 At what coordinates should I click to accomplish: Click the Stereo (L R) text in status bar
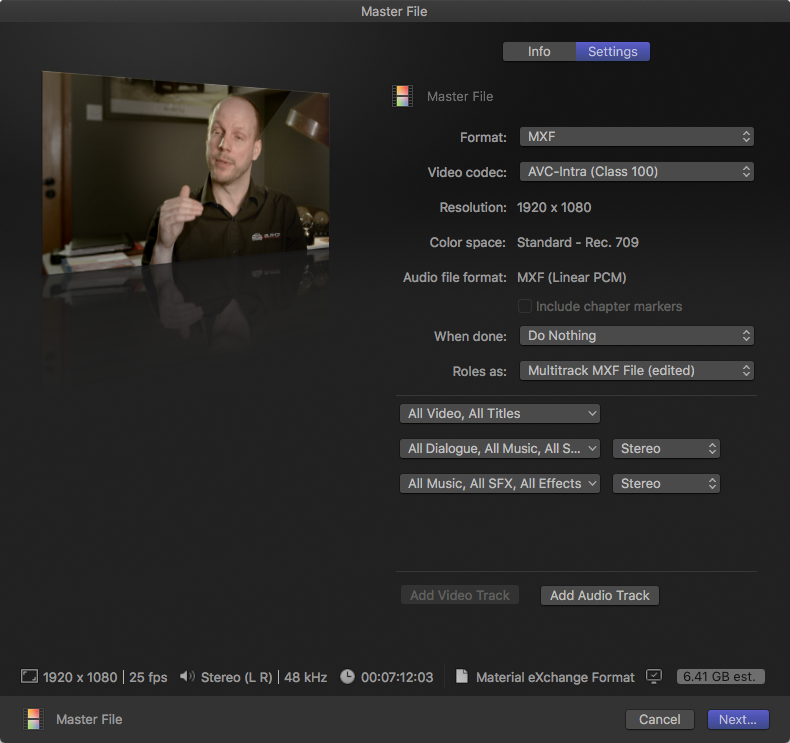click(237, 677)
